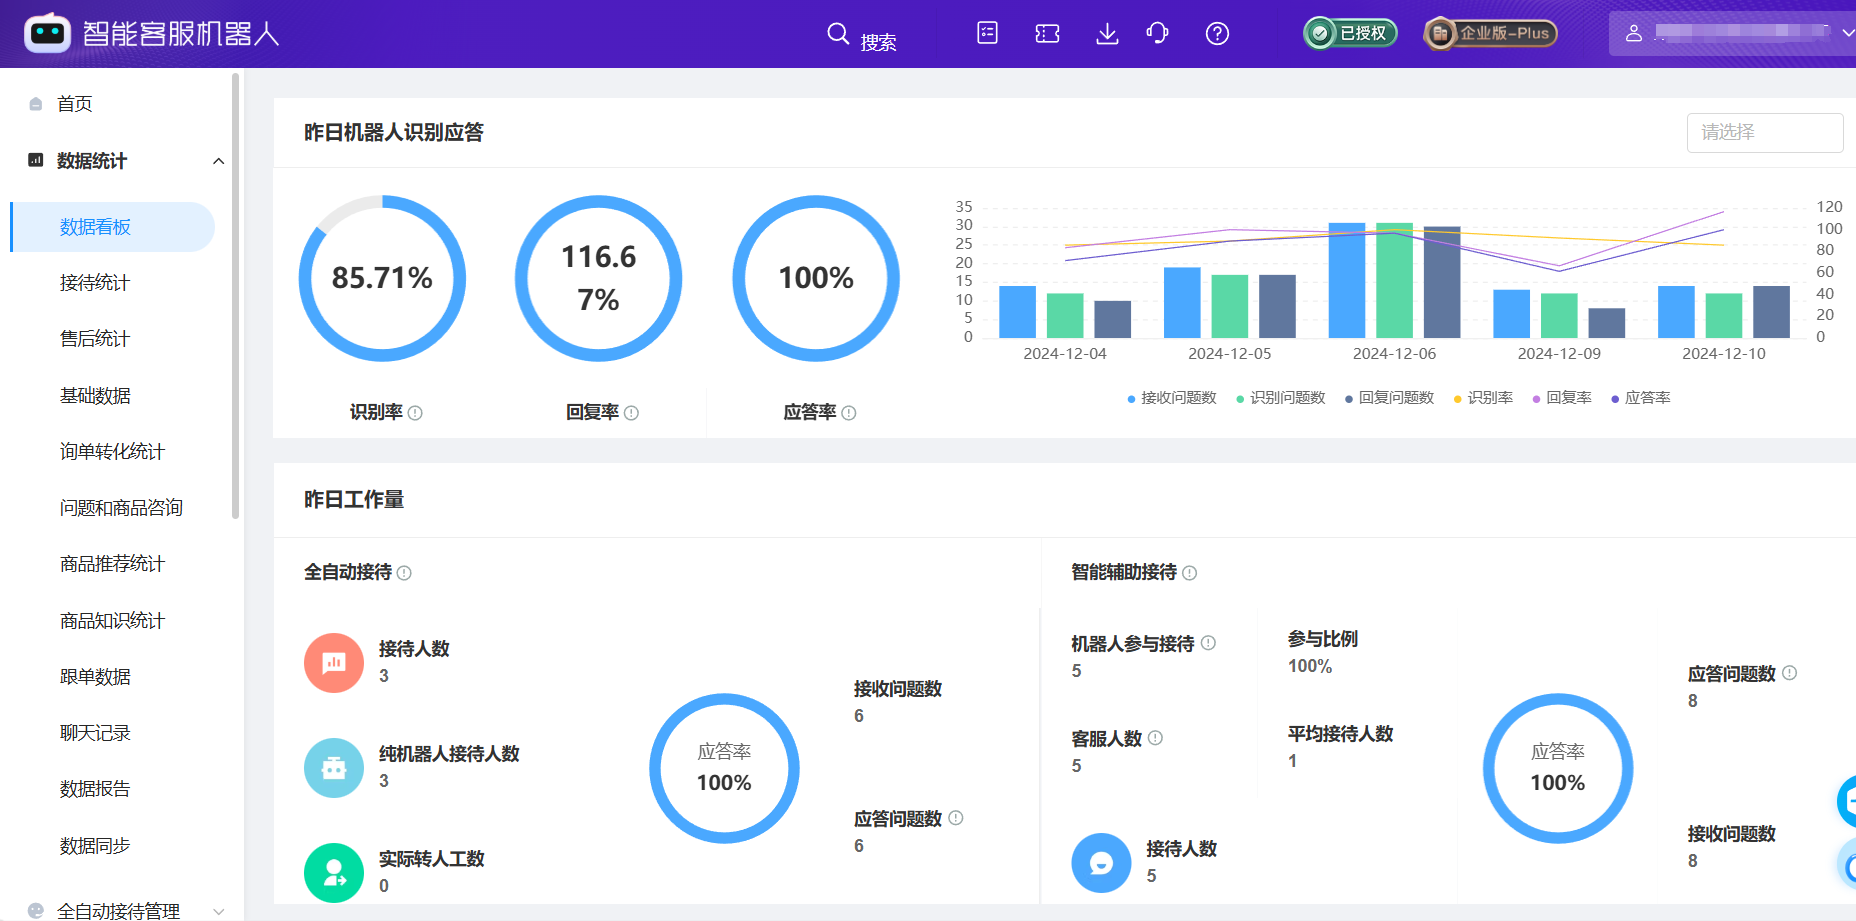Click the robot logo icon
The width and height of the screenshot is (1856, 921).
point(47,34)
